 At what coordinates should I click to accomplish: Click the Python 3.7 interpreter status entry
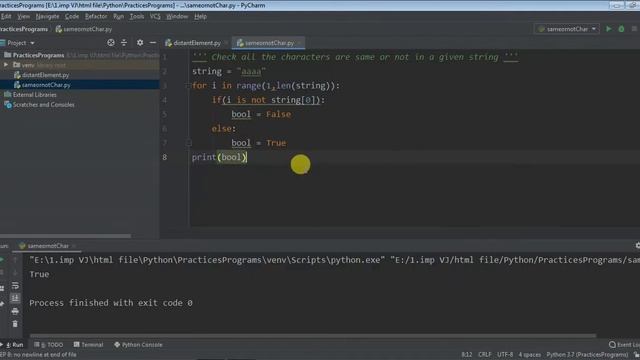pos(587,355)
